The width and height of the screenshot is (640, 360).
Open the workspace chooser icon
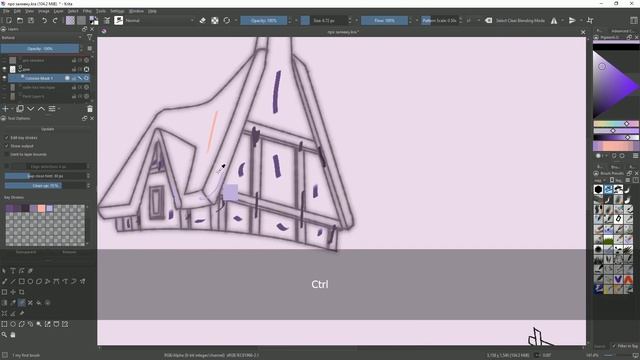tap(633, 20)
